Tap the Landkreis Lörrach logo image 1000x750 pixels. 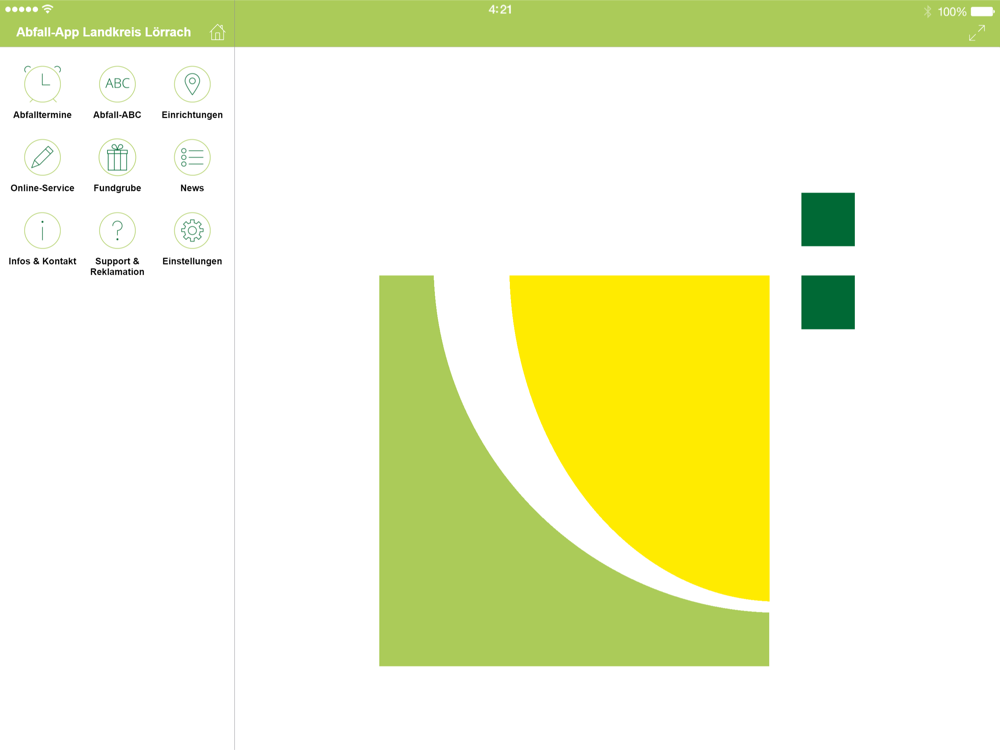617,429
